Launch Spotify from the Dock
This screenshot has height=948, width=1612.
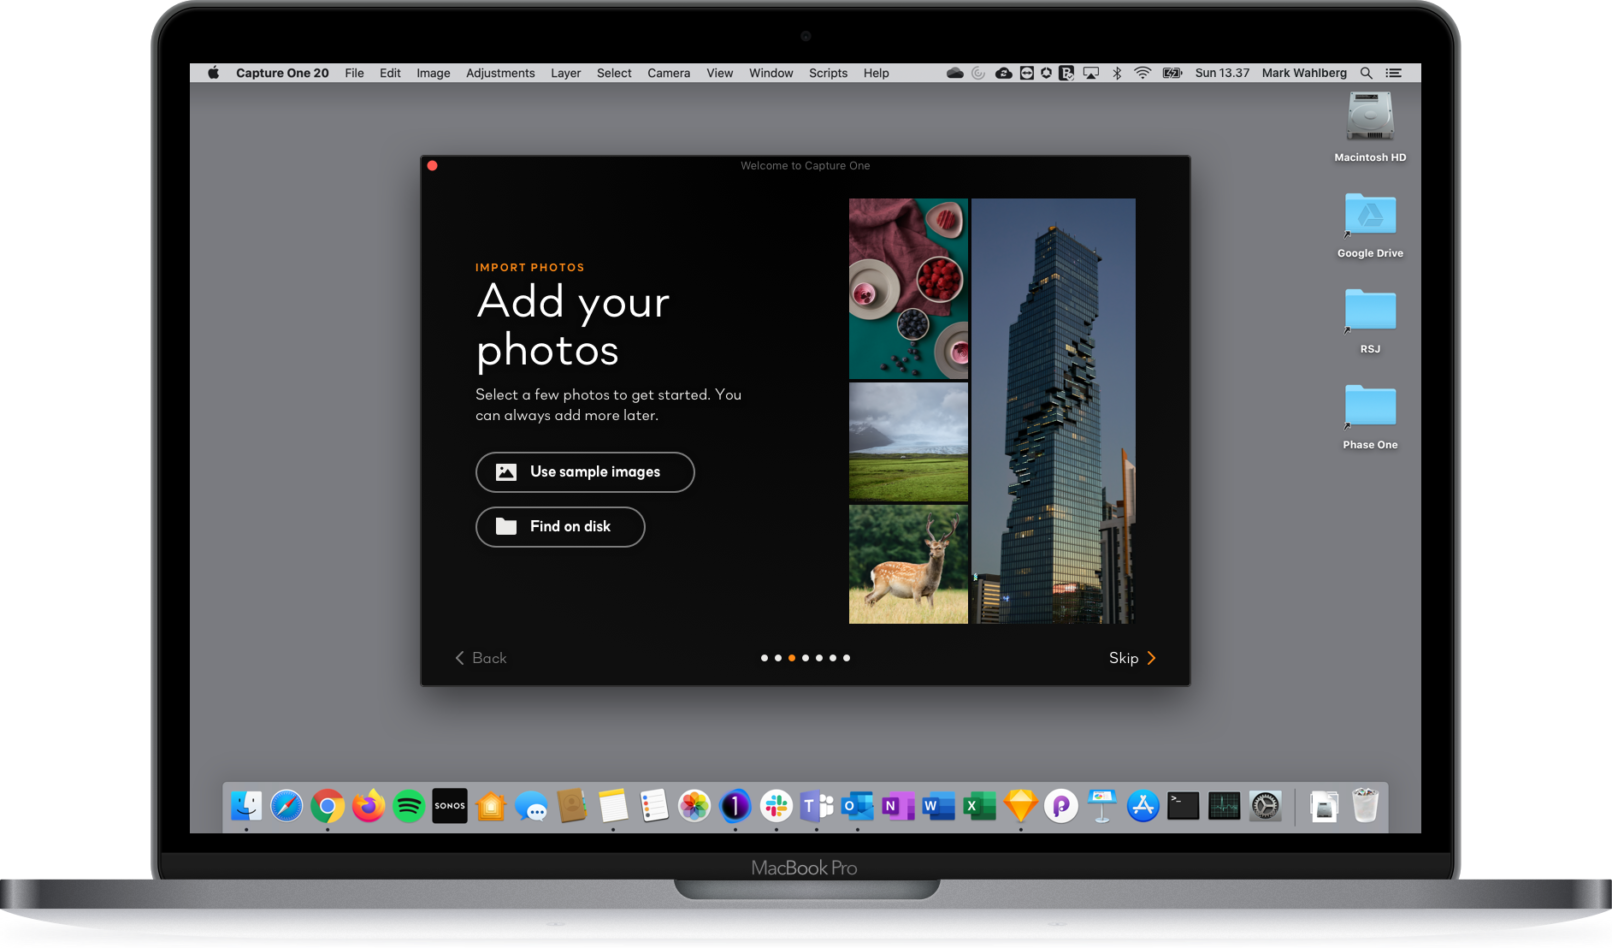(408, 806)
